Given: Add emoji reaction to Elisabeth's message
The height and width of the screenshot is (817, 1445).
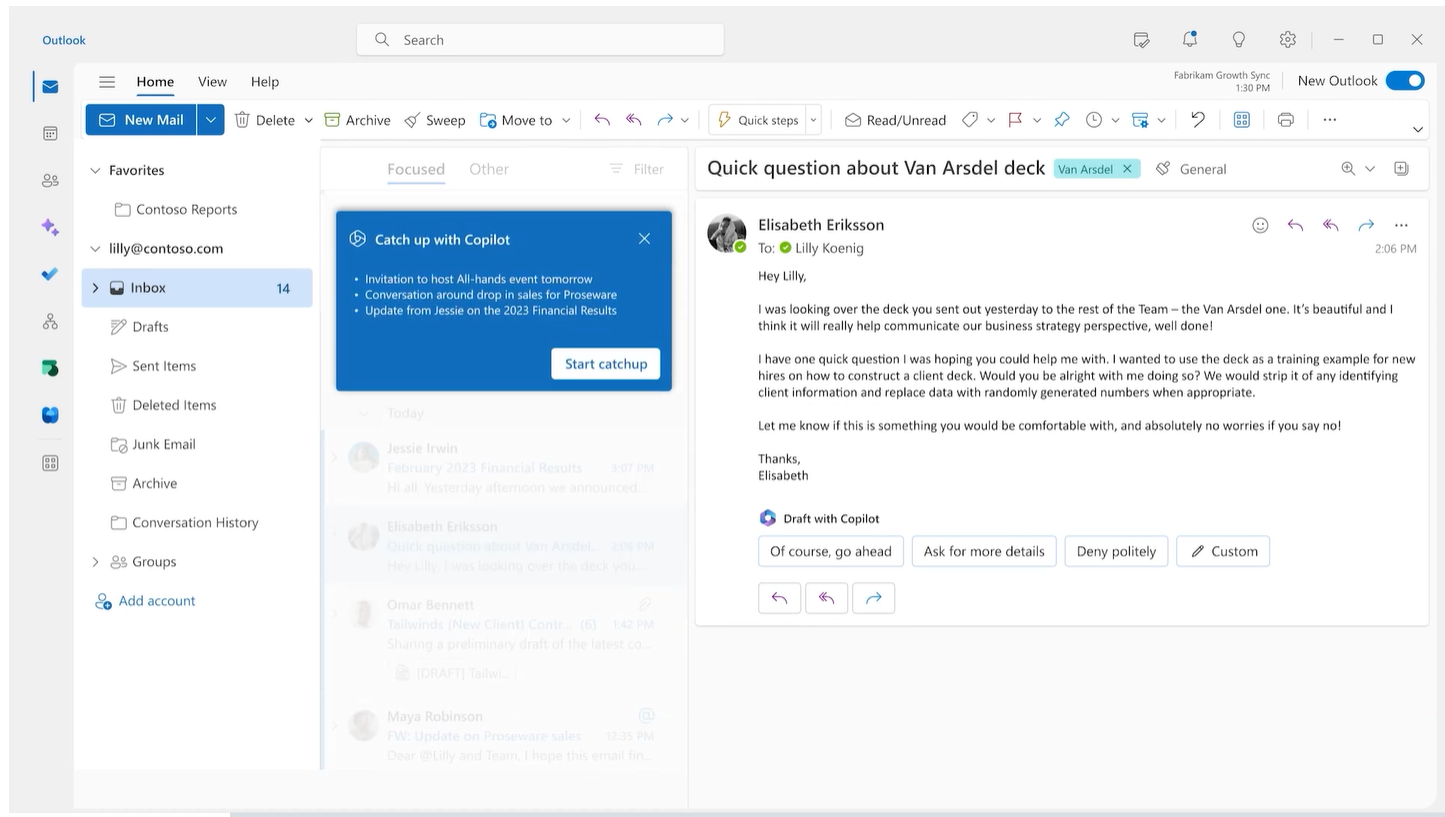Looking at the screenshot, I should (1260, 225).
